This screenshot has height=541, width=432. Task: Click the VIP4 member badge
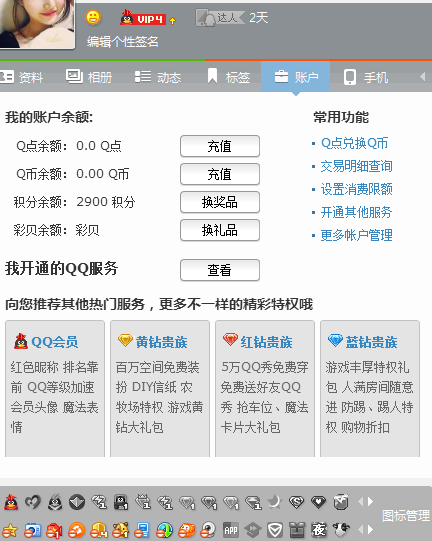(x=148, y=18)
